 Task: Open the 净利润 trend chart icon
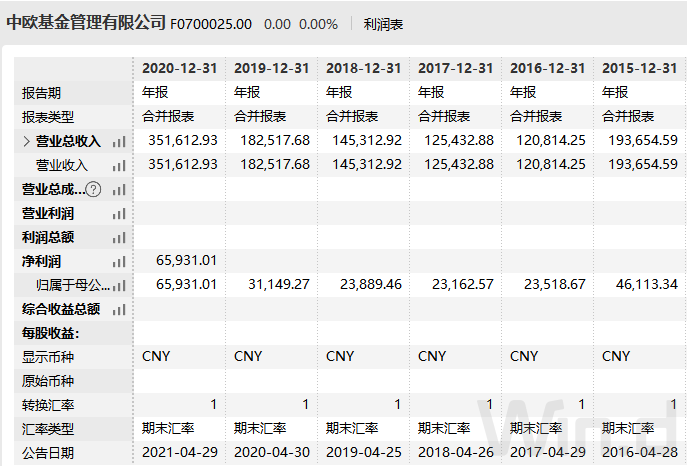pyautogui.click(x=119, y=261)
